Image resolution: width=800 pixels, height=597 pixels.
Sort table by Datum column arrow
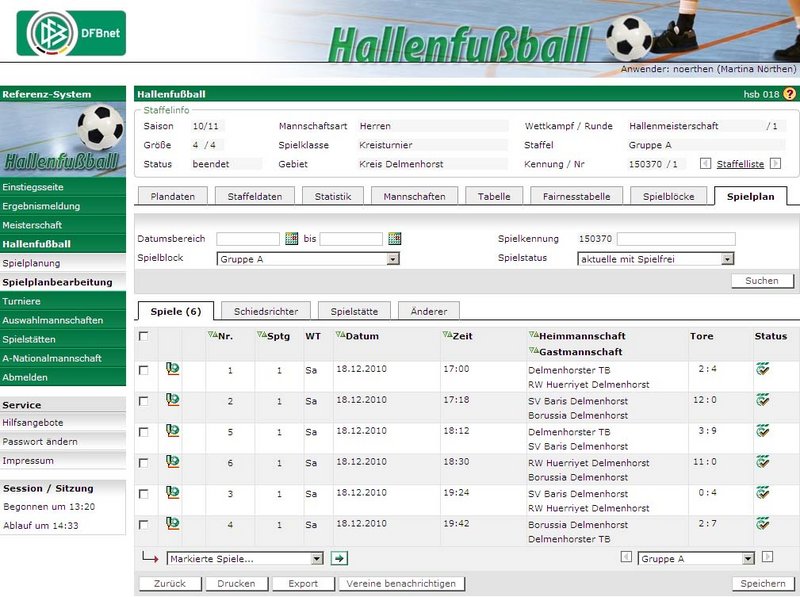click(x=340, y=335)
